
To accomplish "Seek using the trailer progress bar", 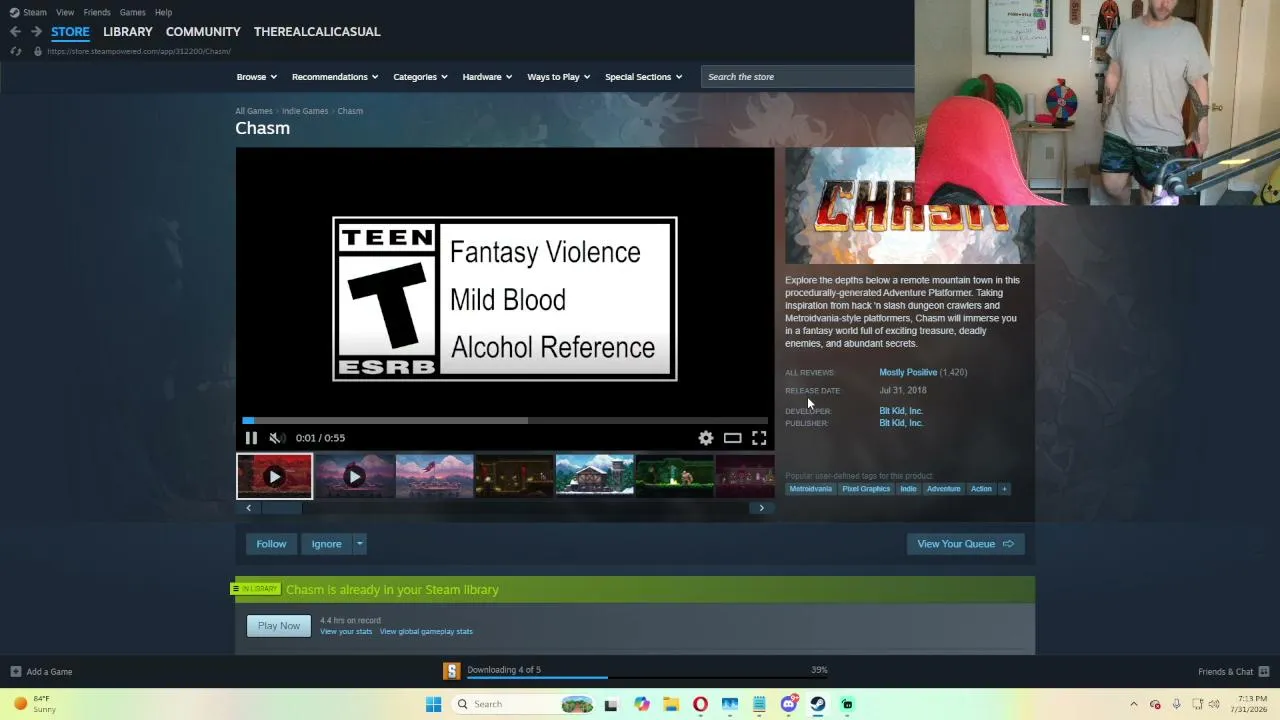I will [x=505, y=421].
